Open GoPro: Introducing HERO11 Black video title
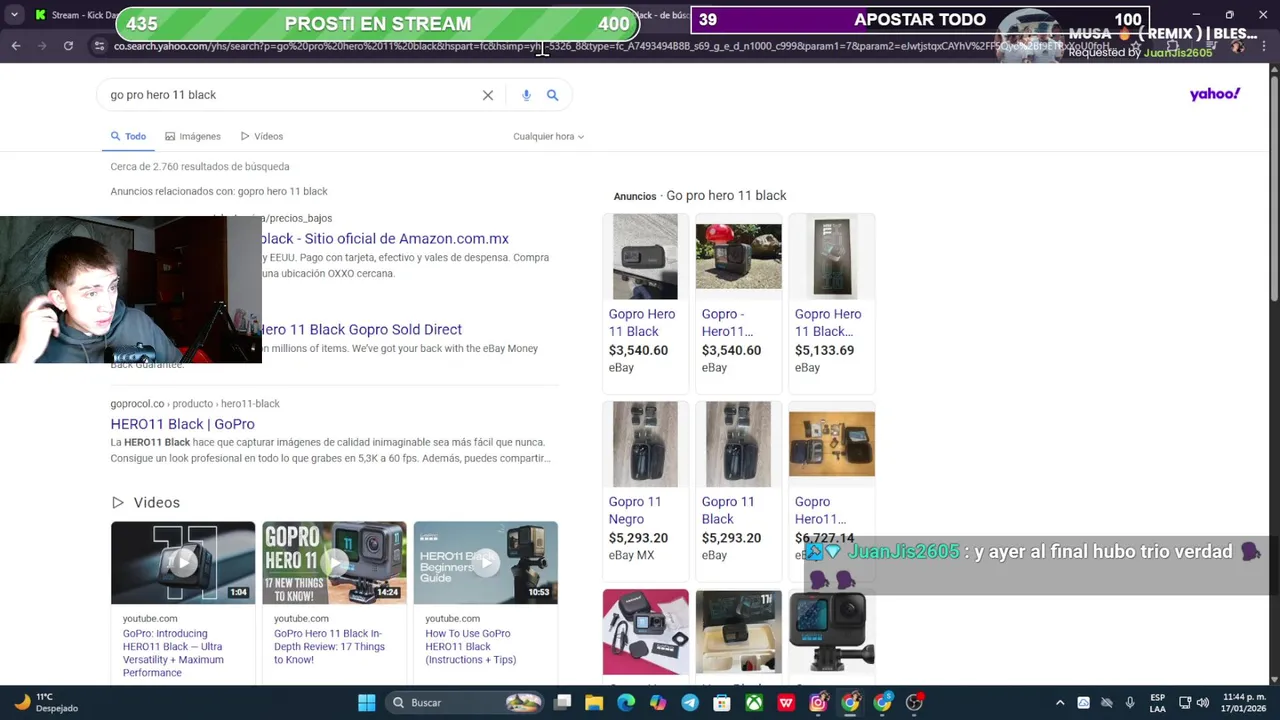 tap(174, 653)
